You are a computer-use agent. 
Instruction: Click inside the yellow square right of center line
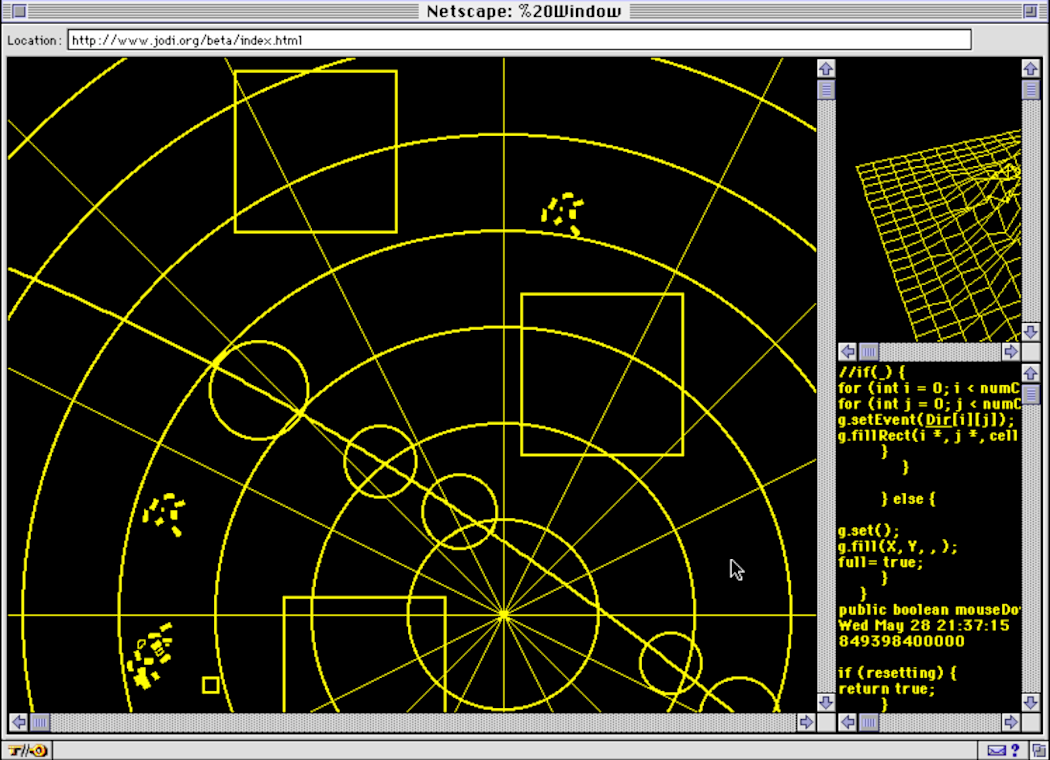click(602, 374)
